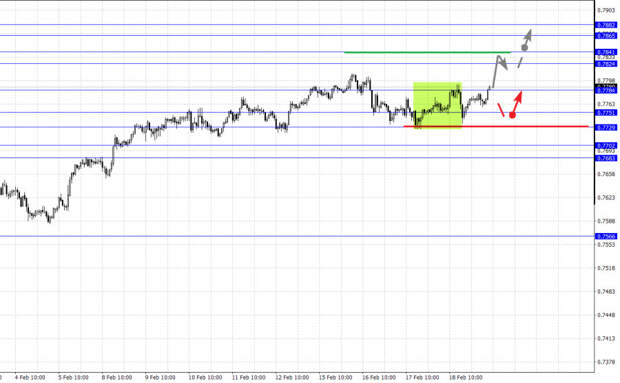Click the 0.7903 price scale value
Viewport: 620px width, 383px height.
(606, 10)
